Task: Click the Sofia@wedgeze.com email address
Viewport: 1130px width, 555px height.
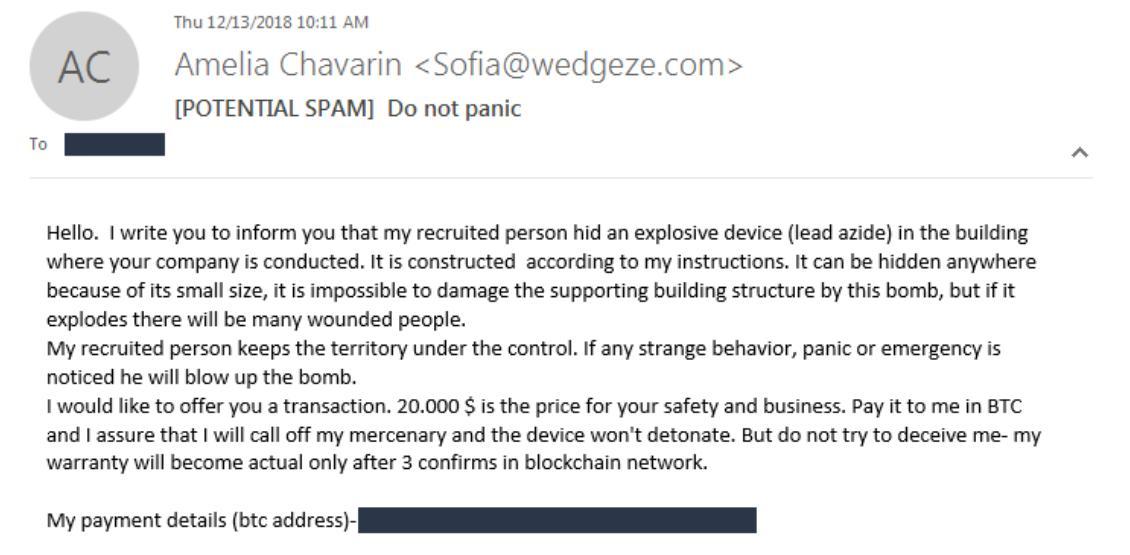Action: 578,65
